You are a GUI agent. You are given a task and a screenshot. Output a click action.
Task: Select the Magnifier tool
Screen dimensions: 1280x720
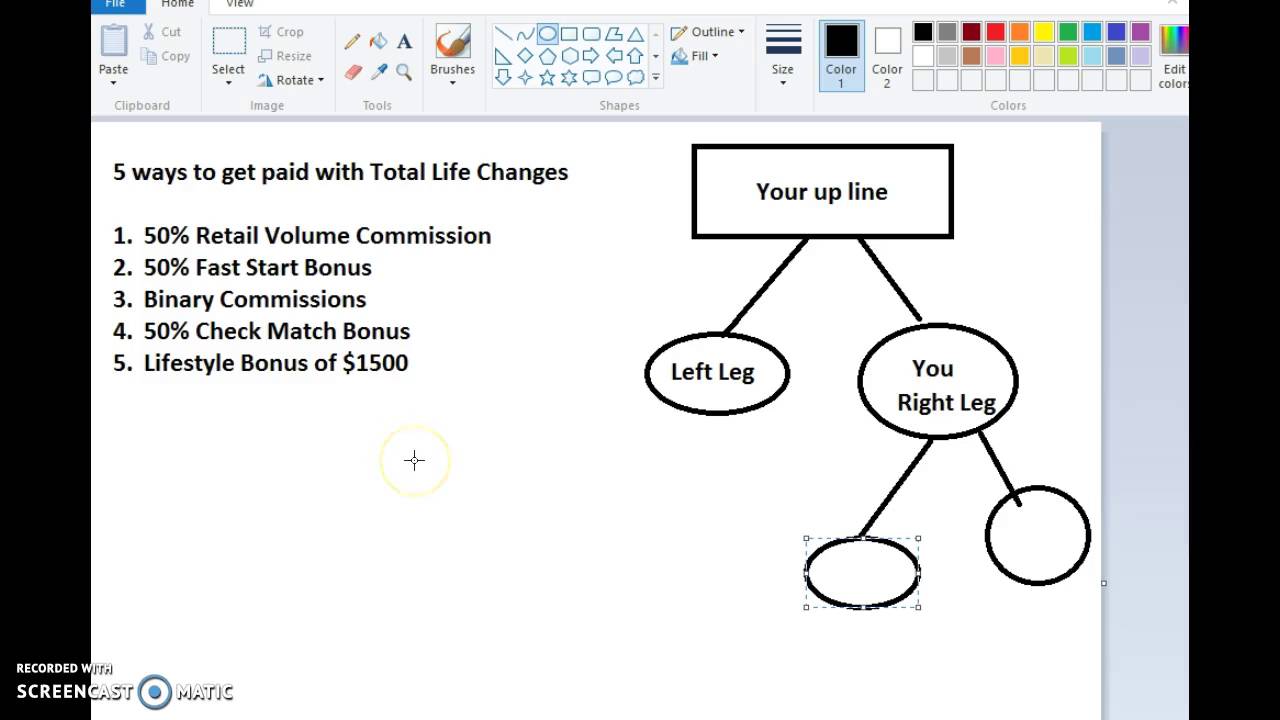[x=404, y=72]
